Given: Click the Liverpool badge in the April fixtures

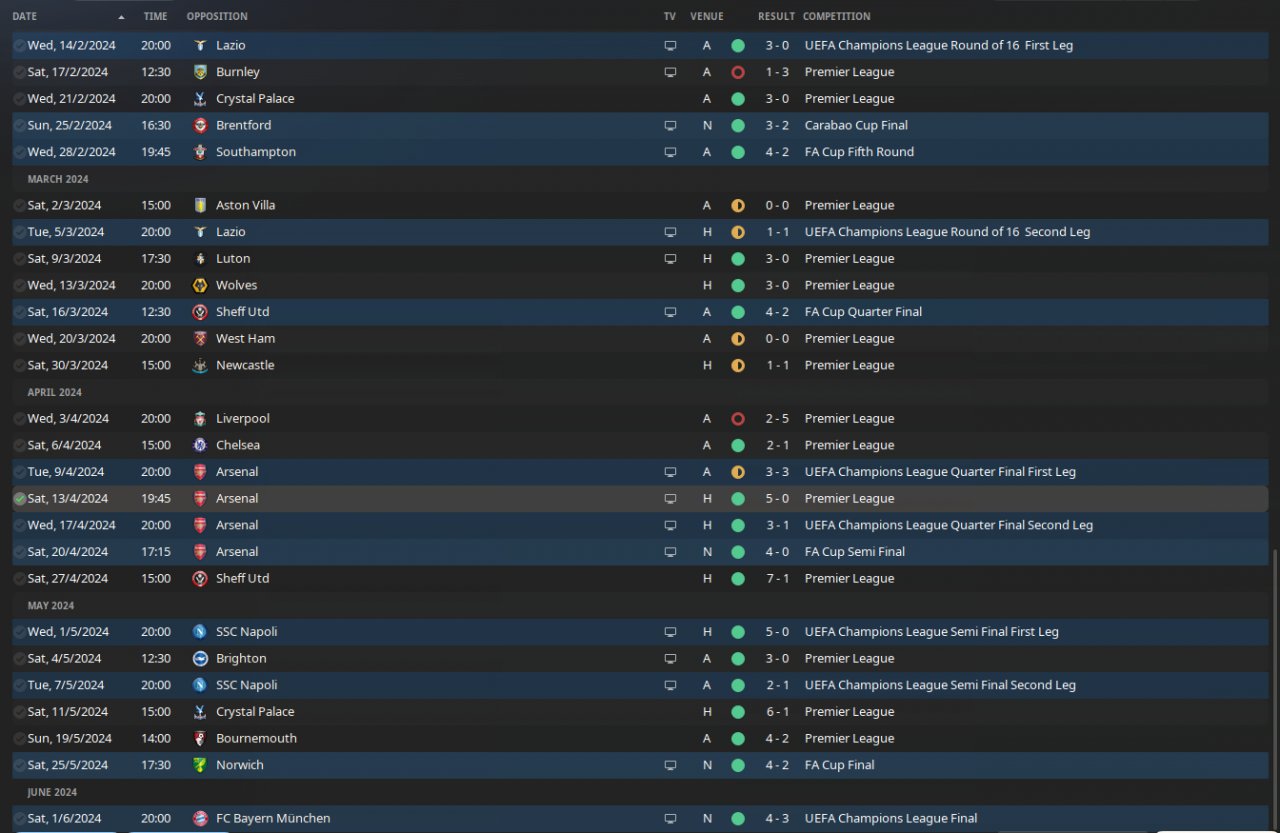Looking at the screenshot, I should point(200,418).
